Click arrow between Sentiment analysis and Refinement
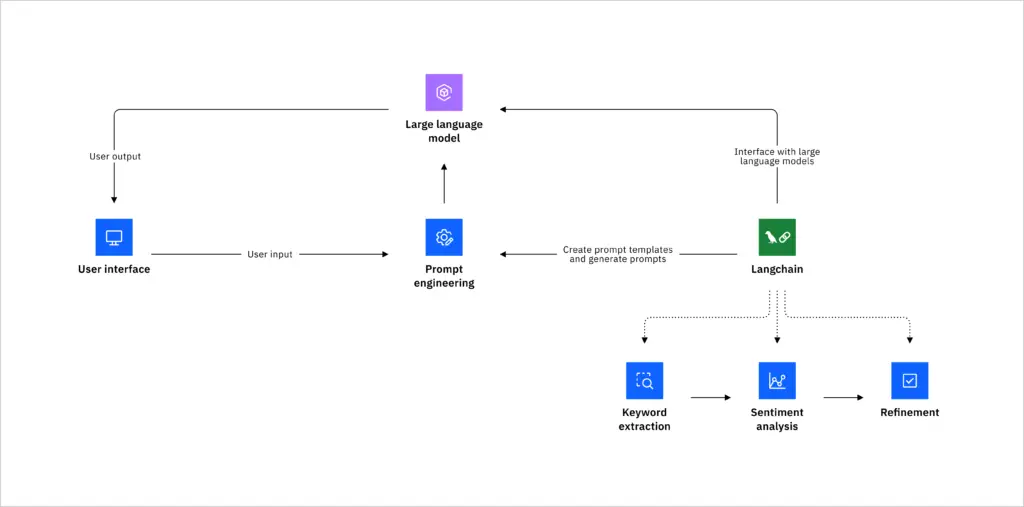 [x=844, y=397]
